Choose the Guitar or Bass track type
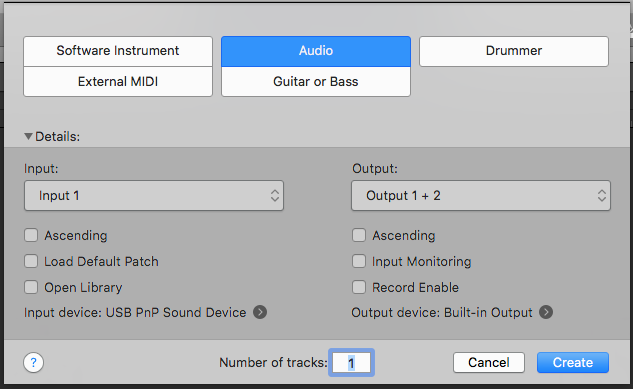Screen dimensions: 633x389 point(316,82)
